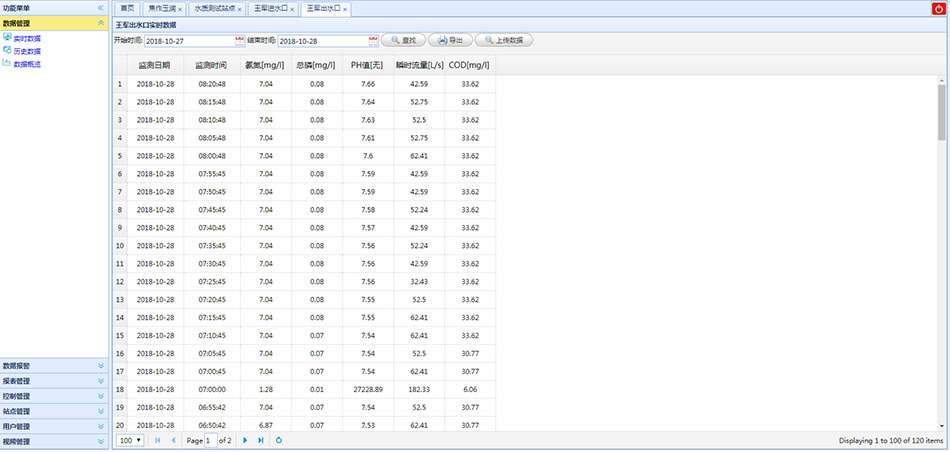The width and height of the screenshot is (950, 452).
Task: Click the page number input field
Action: point(212,440)
